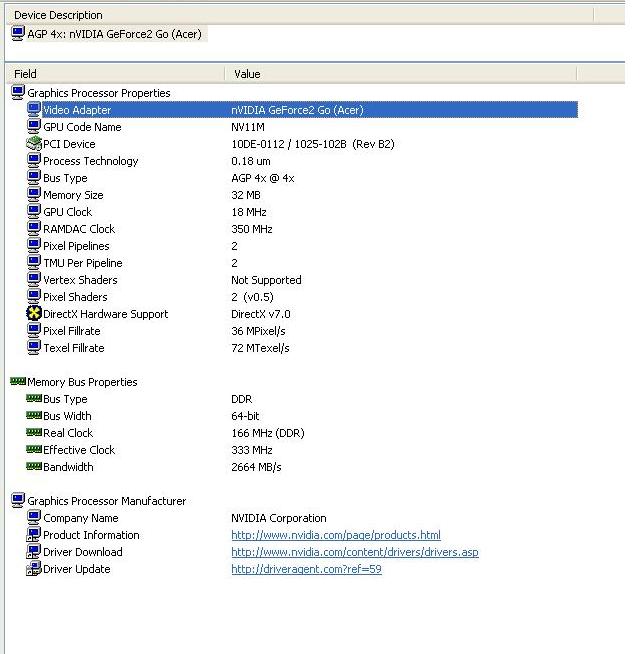This screenshot has height=654, width=640.
Task: Click the value NV11M
Action: point(248,127)
